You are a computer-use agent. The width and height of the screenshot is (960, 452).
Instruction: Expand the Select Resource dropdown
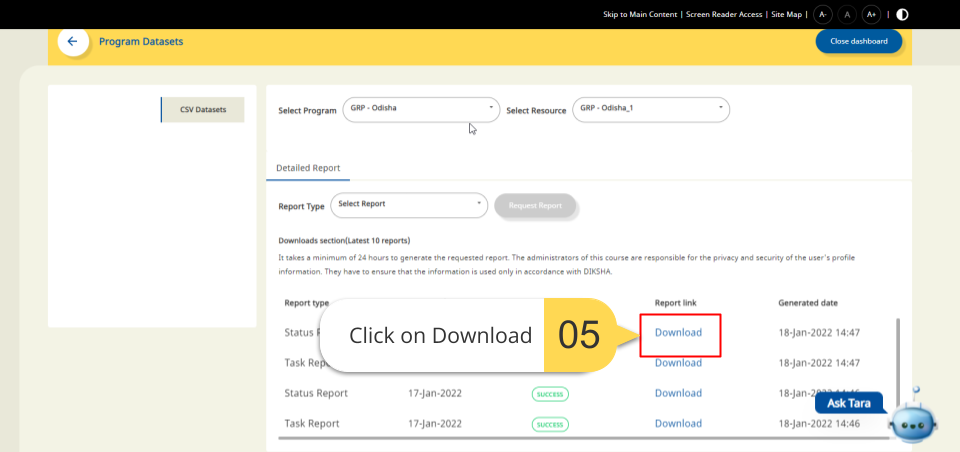point(649,110)
